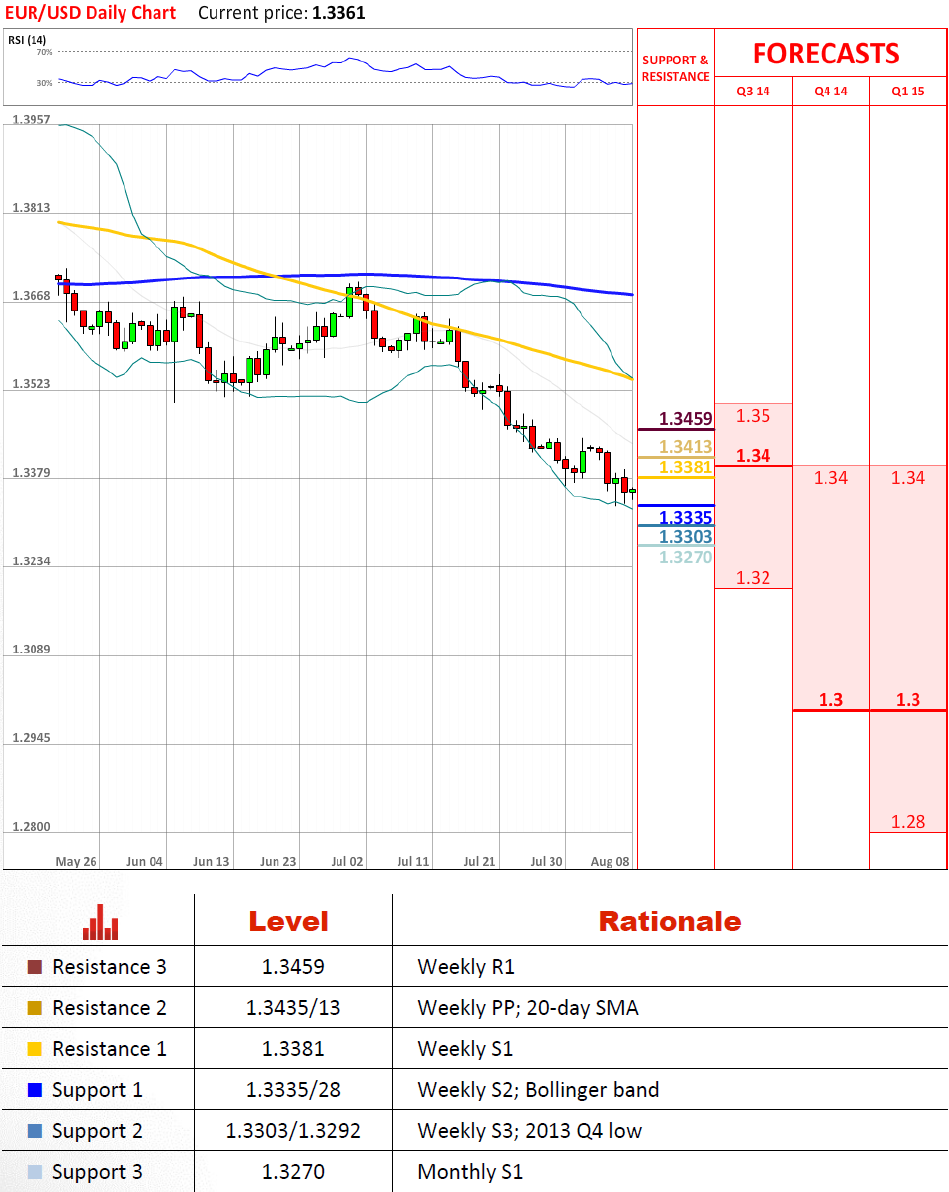Viewport: 949px width, 1192px height.
Task: Click the red bar chart icon
Action: [x=100, y=922]
